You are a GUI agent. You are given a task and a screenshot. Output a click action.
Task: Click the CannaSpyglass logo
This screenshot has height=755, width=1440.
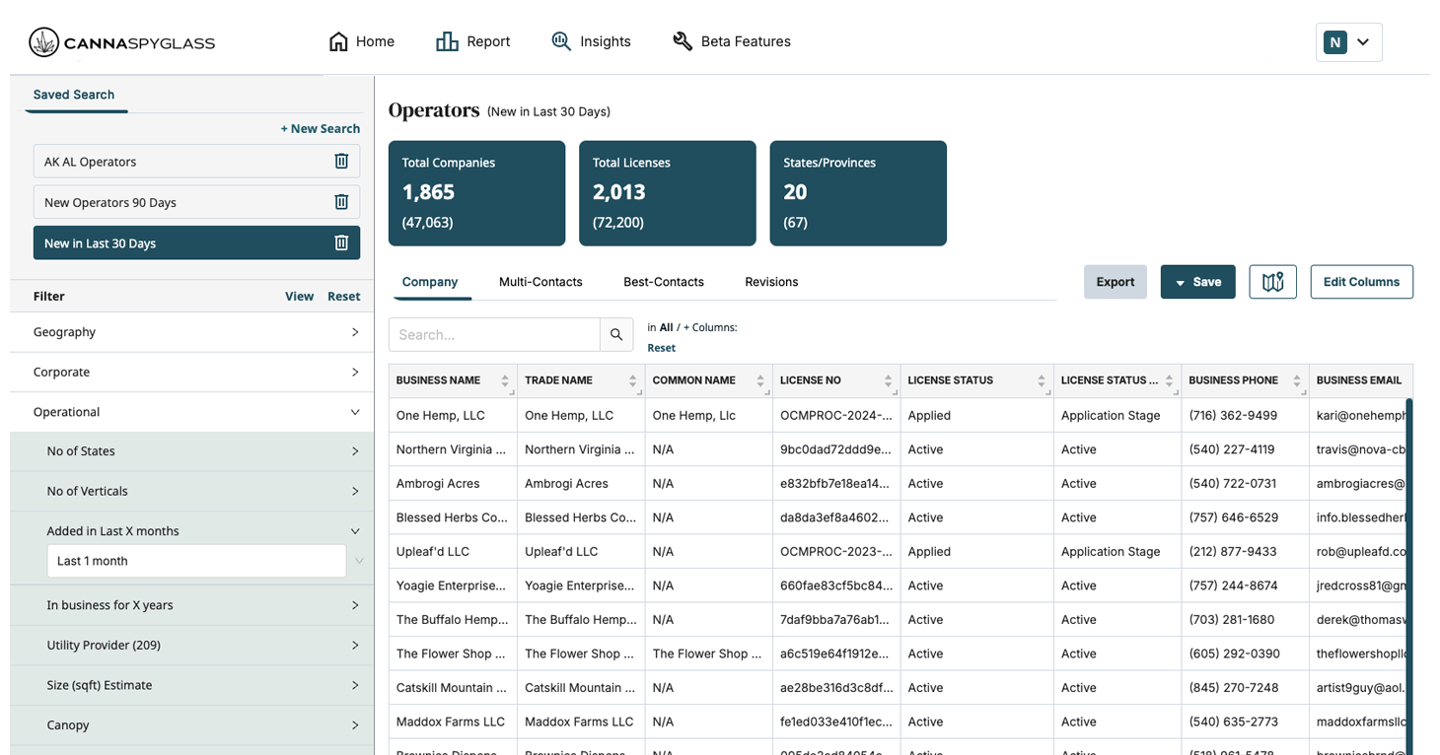click(x=122, y=42)
